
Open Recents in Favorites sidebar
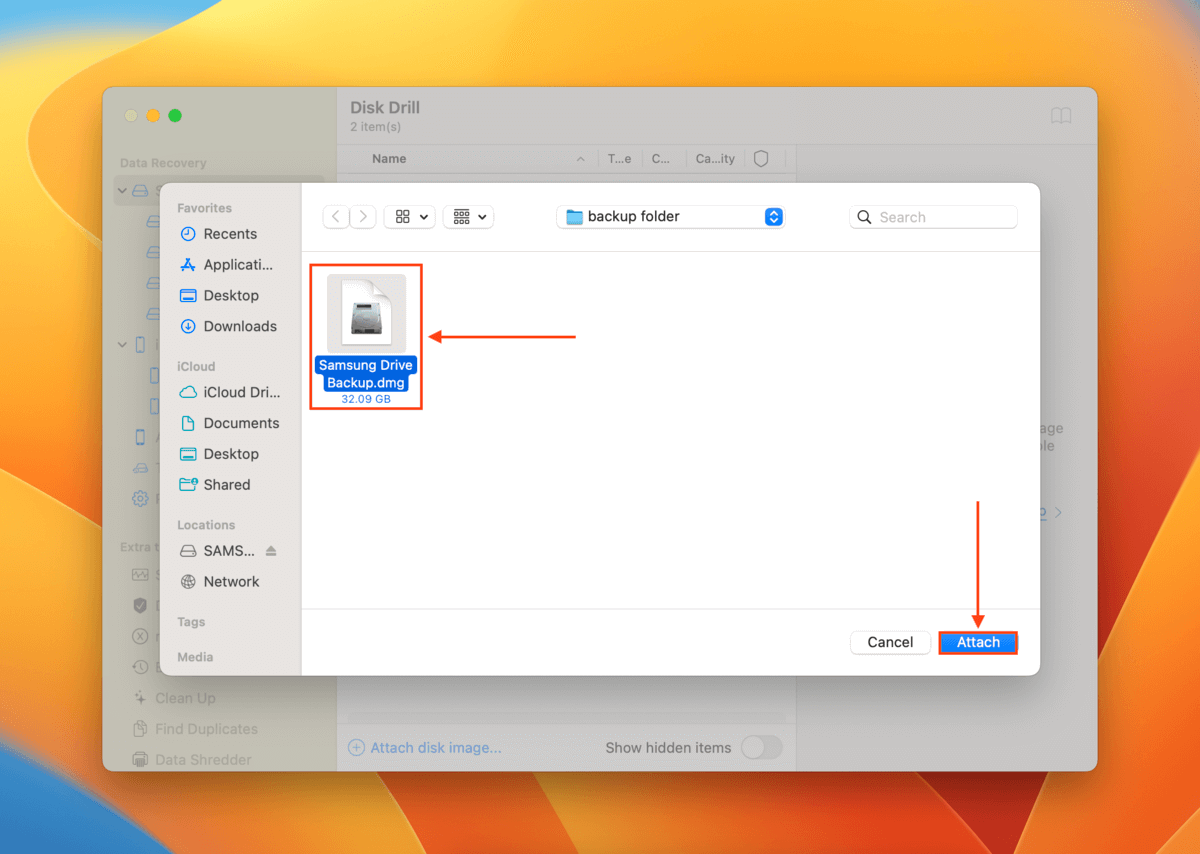point(230,234)
